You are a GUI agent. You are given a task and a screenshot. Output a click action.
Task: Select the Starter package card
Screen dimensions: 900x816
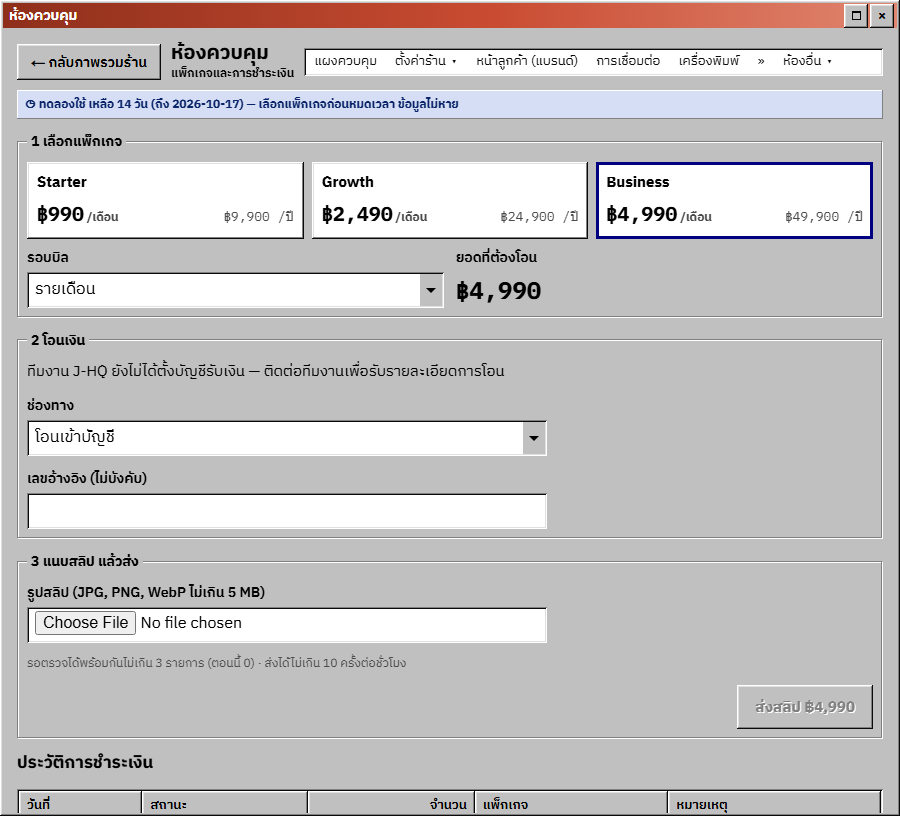(x=165, y=200)
